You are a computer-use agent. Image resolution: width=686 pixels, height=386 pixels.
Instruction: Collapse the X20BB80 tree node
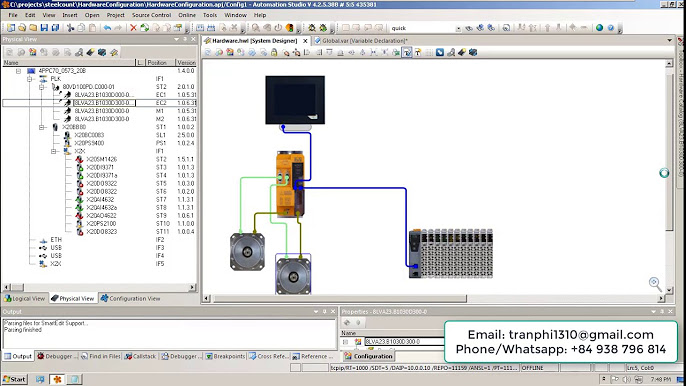42,127
